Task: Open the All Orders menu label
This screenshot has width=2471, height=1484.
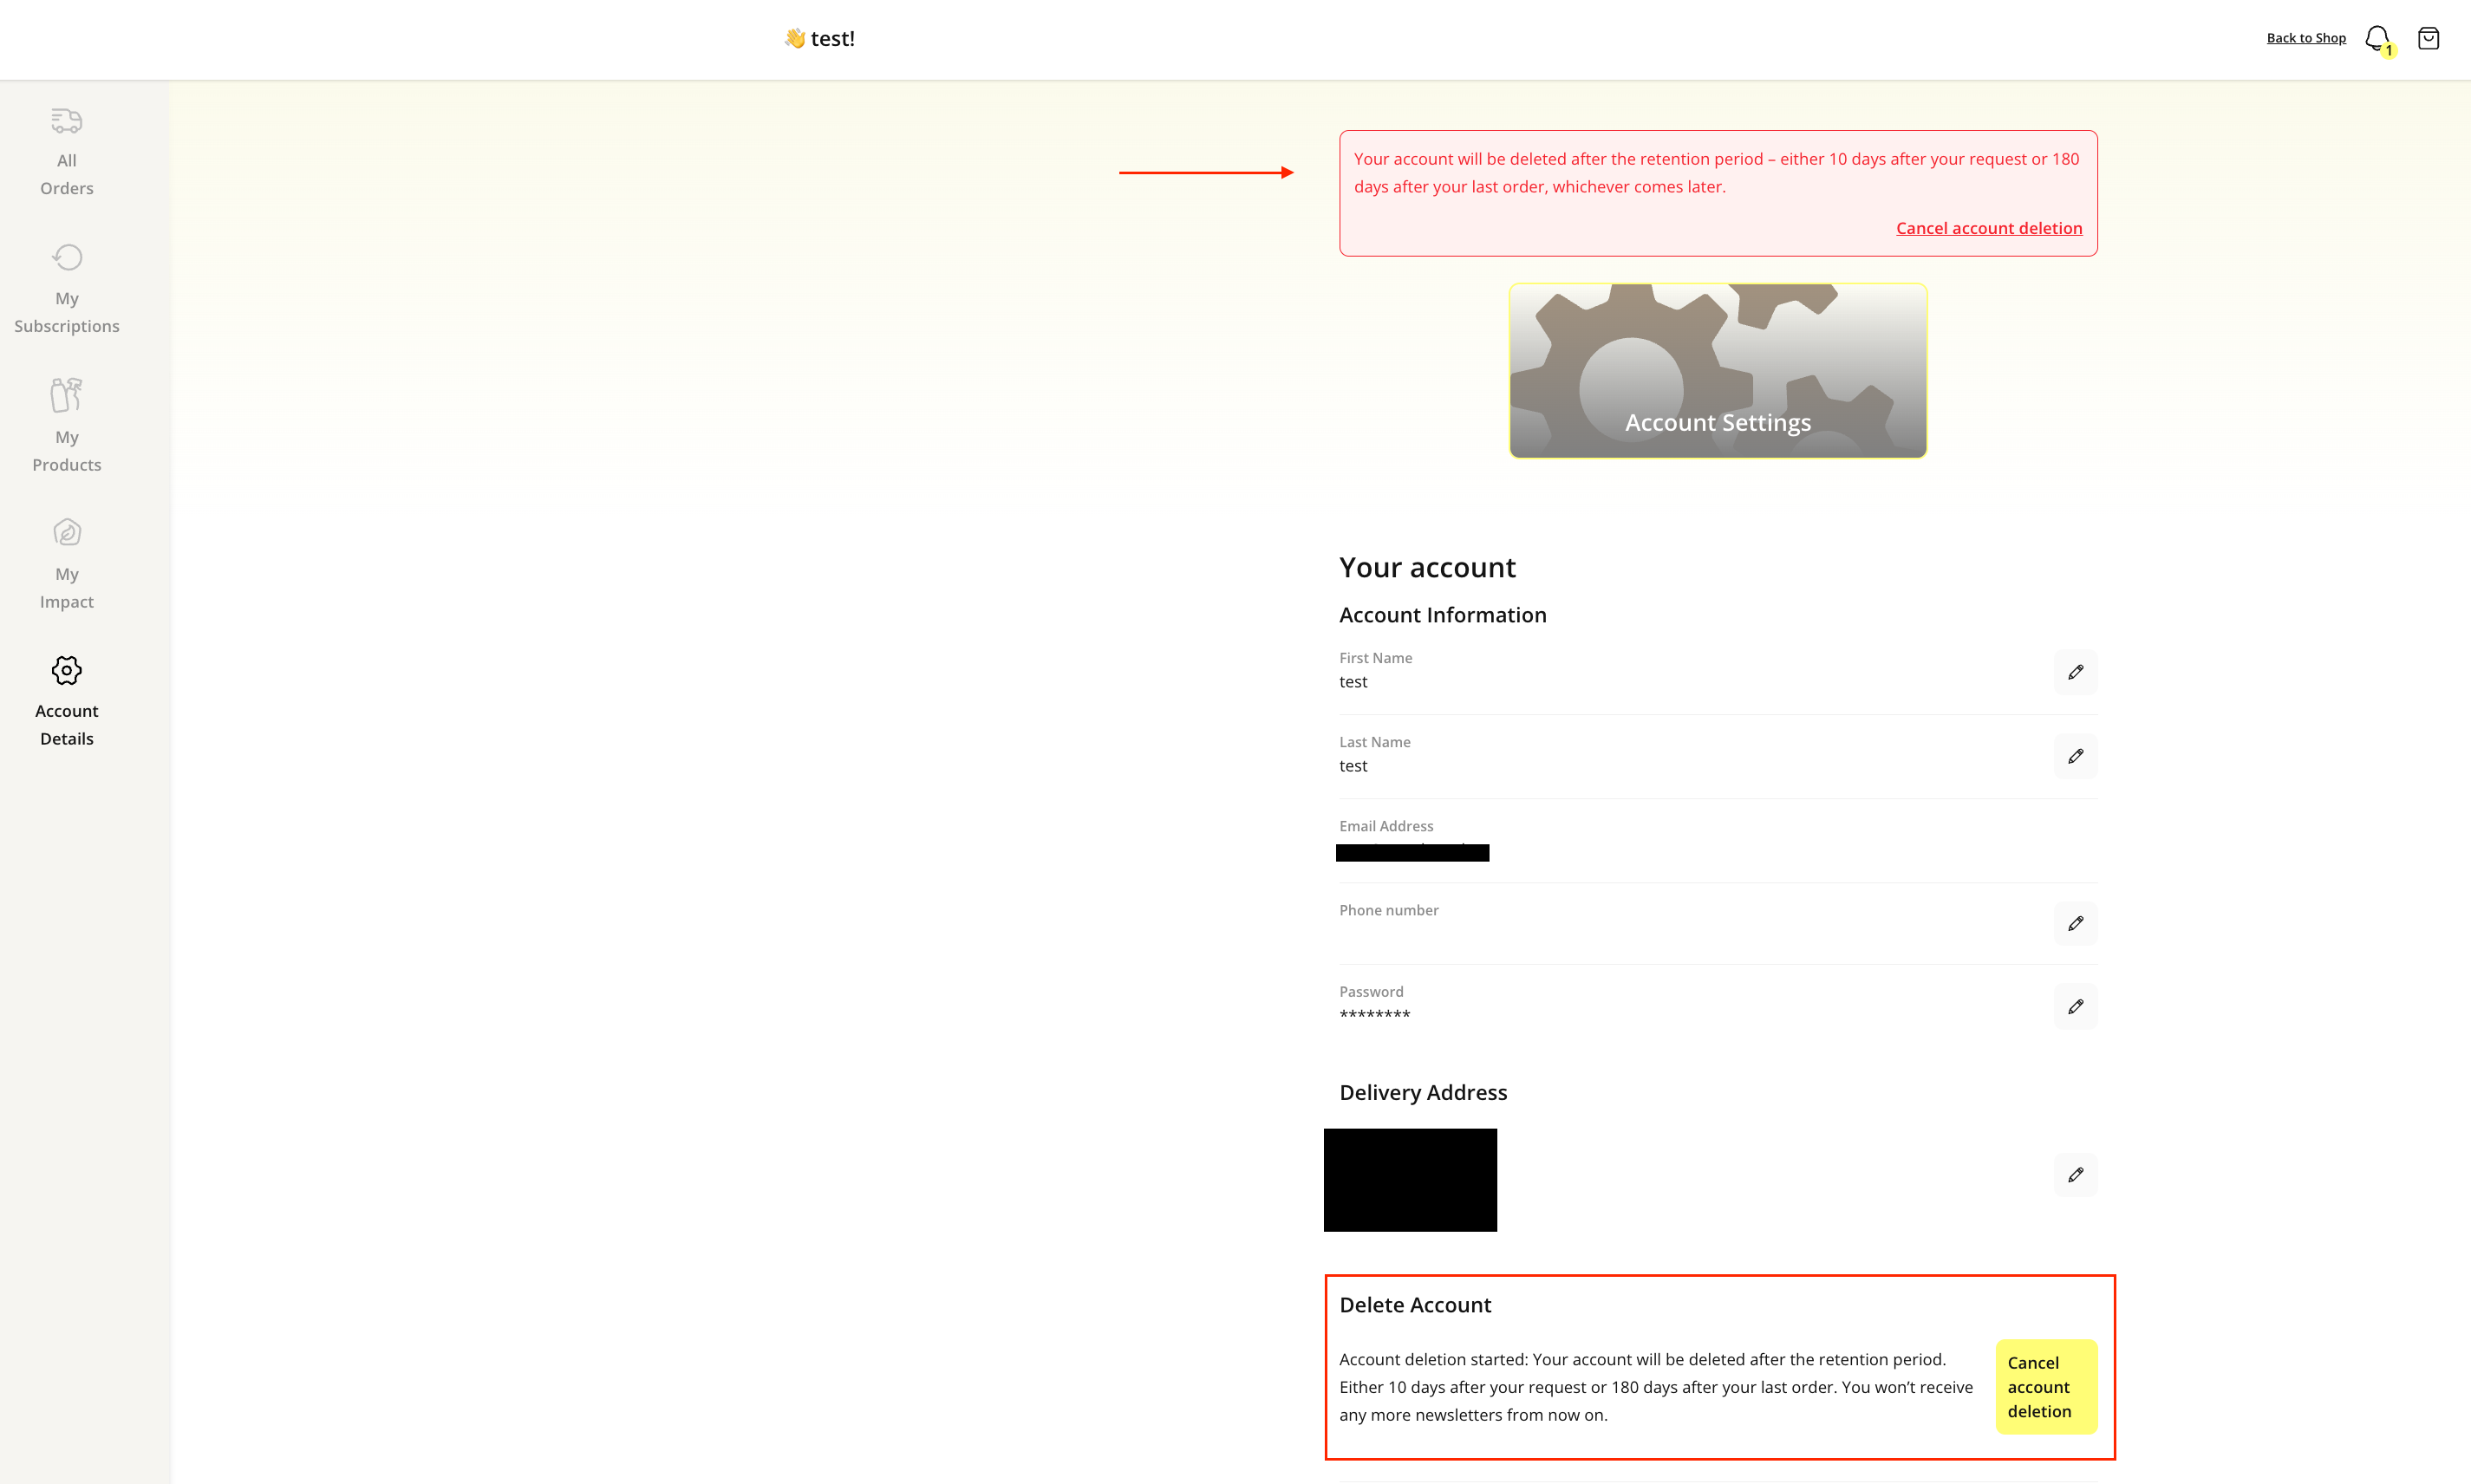Action: tap(66, 174)
